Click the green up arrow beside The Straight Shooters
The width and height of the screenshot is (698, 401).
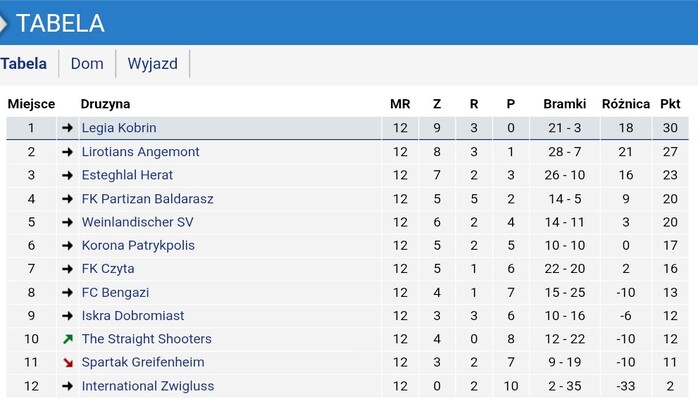pos(68,339)
